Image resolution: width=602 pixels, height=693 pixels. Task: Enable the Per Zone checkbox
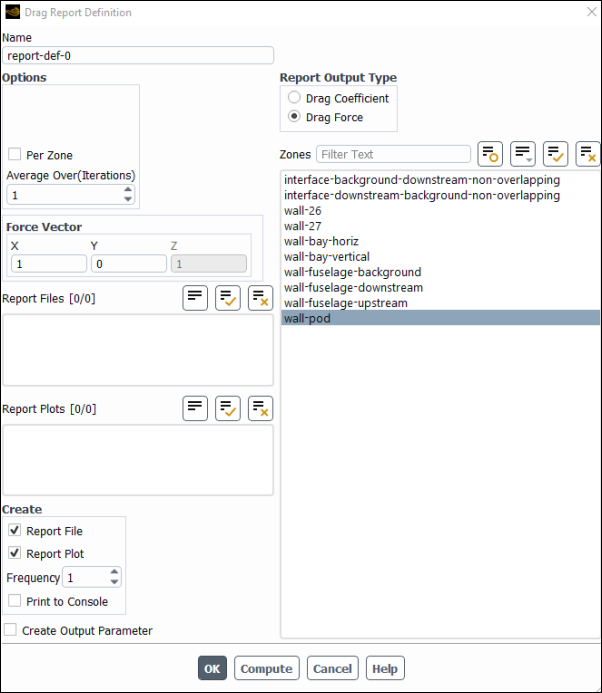tap(15, 154)
